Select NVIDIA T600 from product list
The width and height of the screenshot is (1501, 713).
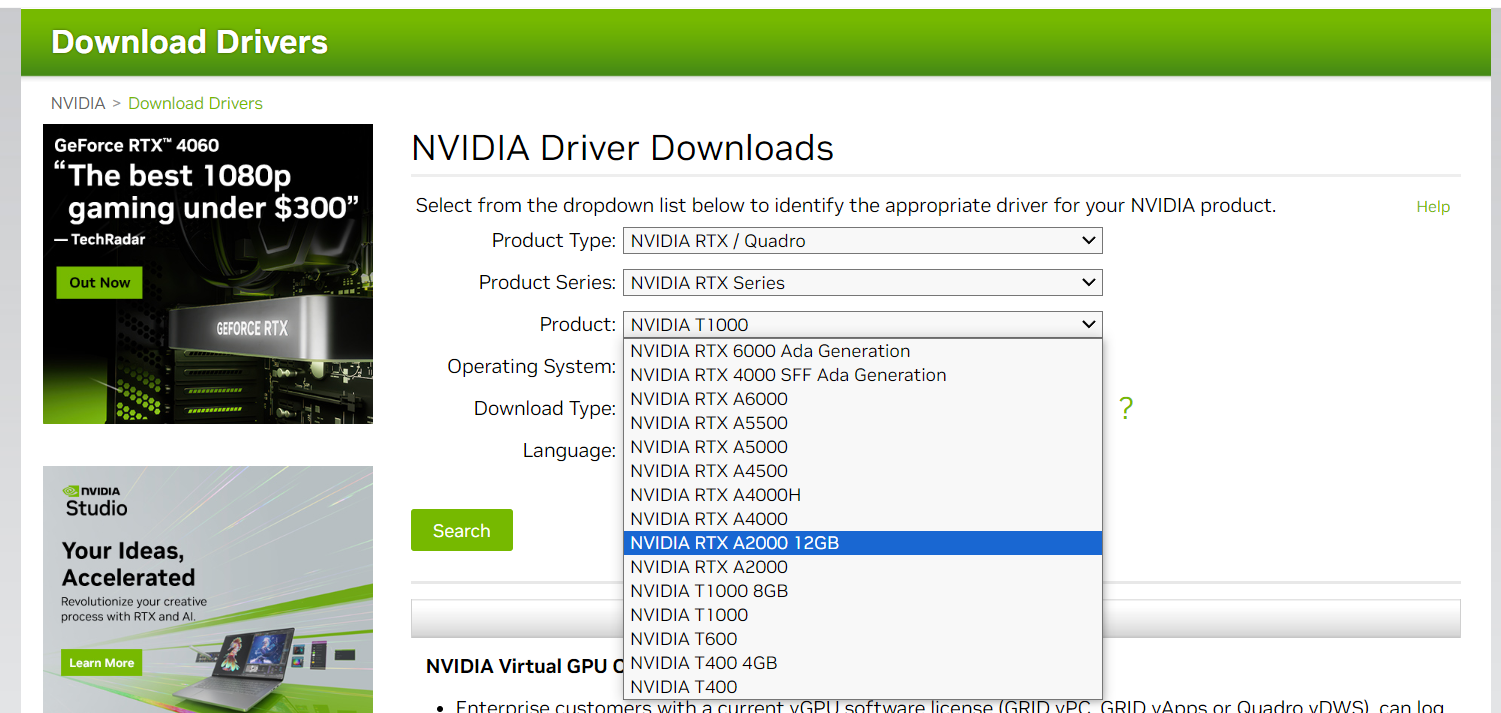(684, 639)
